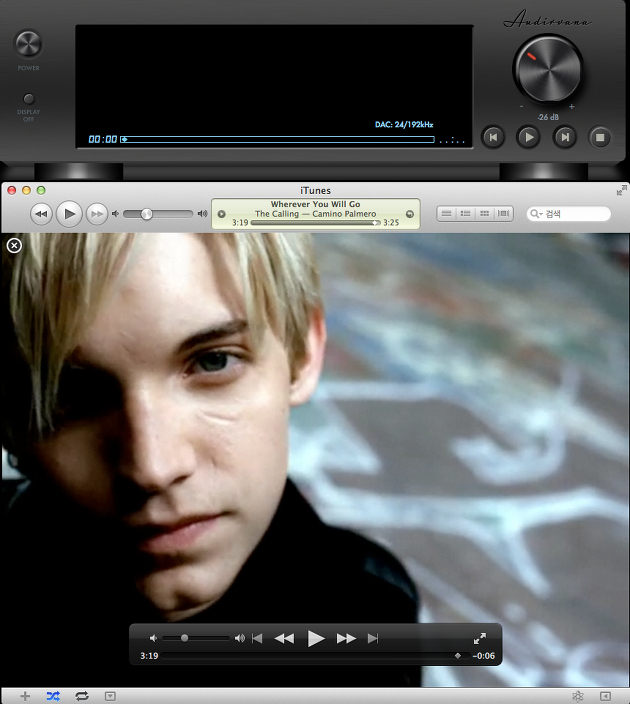Click the music video frame
Image resolution: width=630 pixels, height=704 pixels.
tap(315, 460)
